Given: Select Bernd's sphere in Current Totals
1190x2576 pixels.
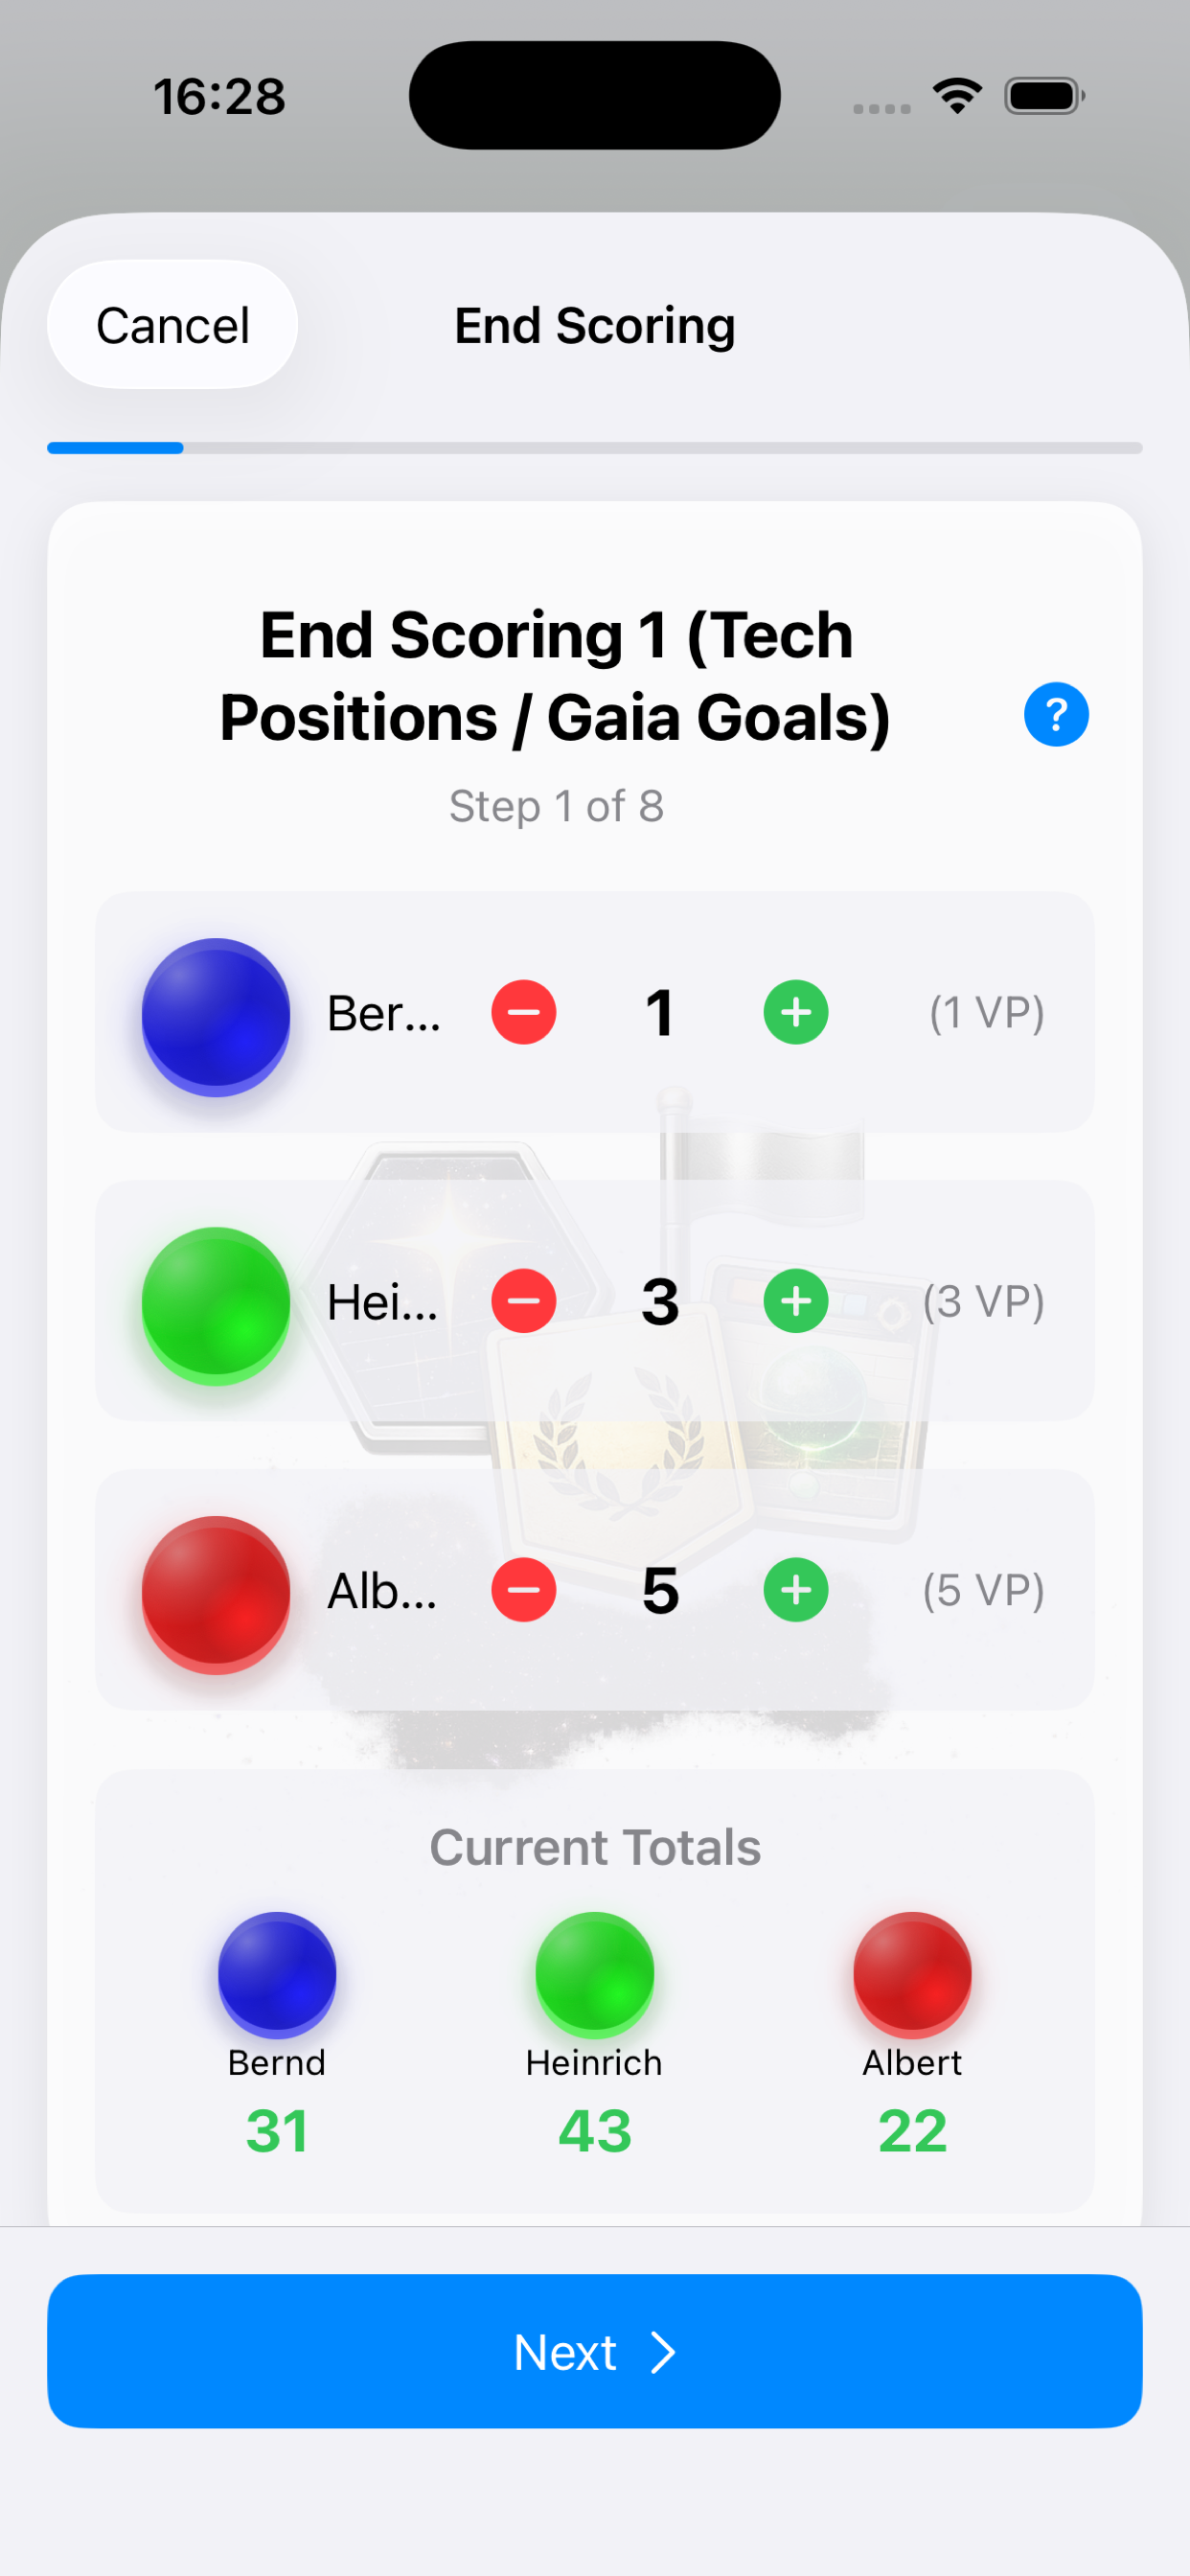Looking at the screenshot, I should pyautogui.click(x=277, y=1971).
